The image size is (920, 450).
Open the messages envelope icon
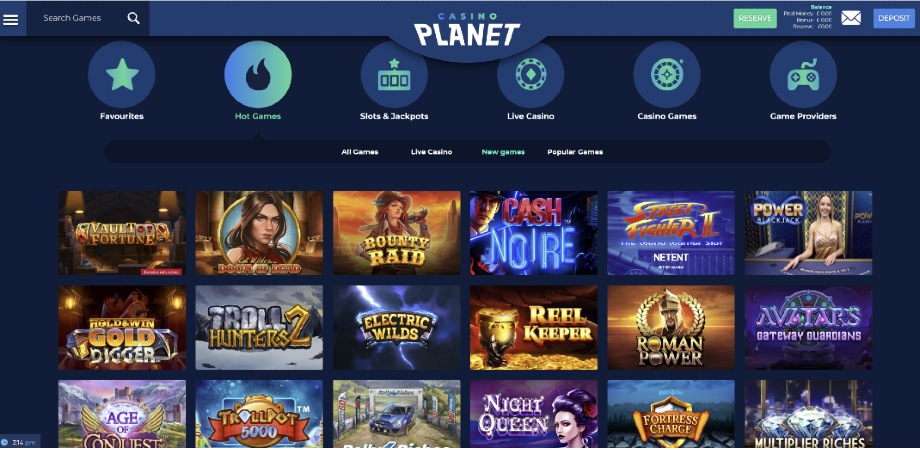pos(851,18)
